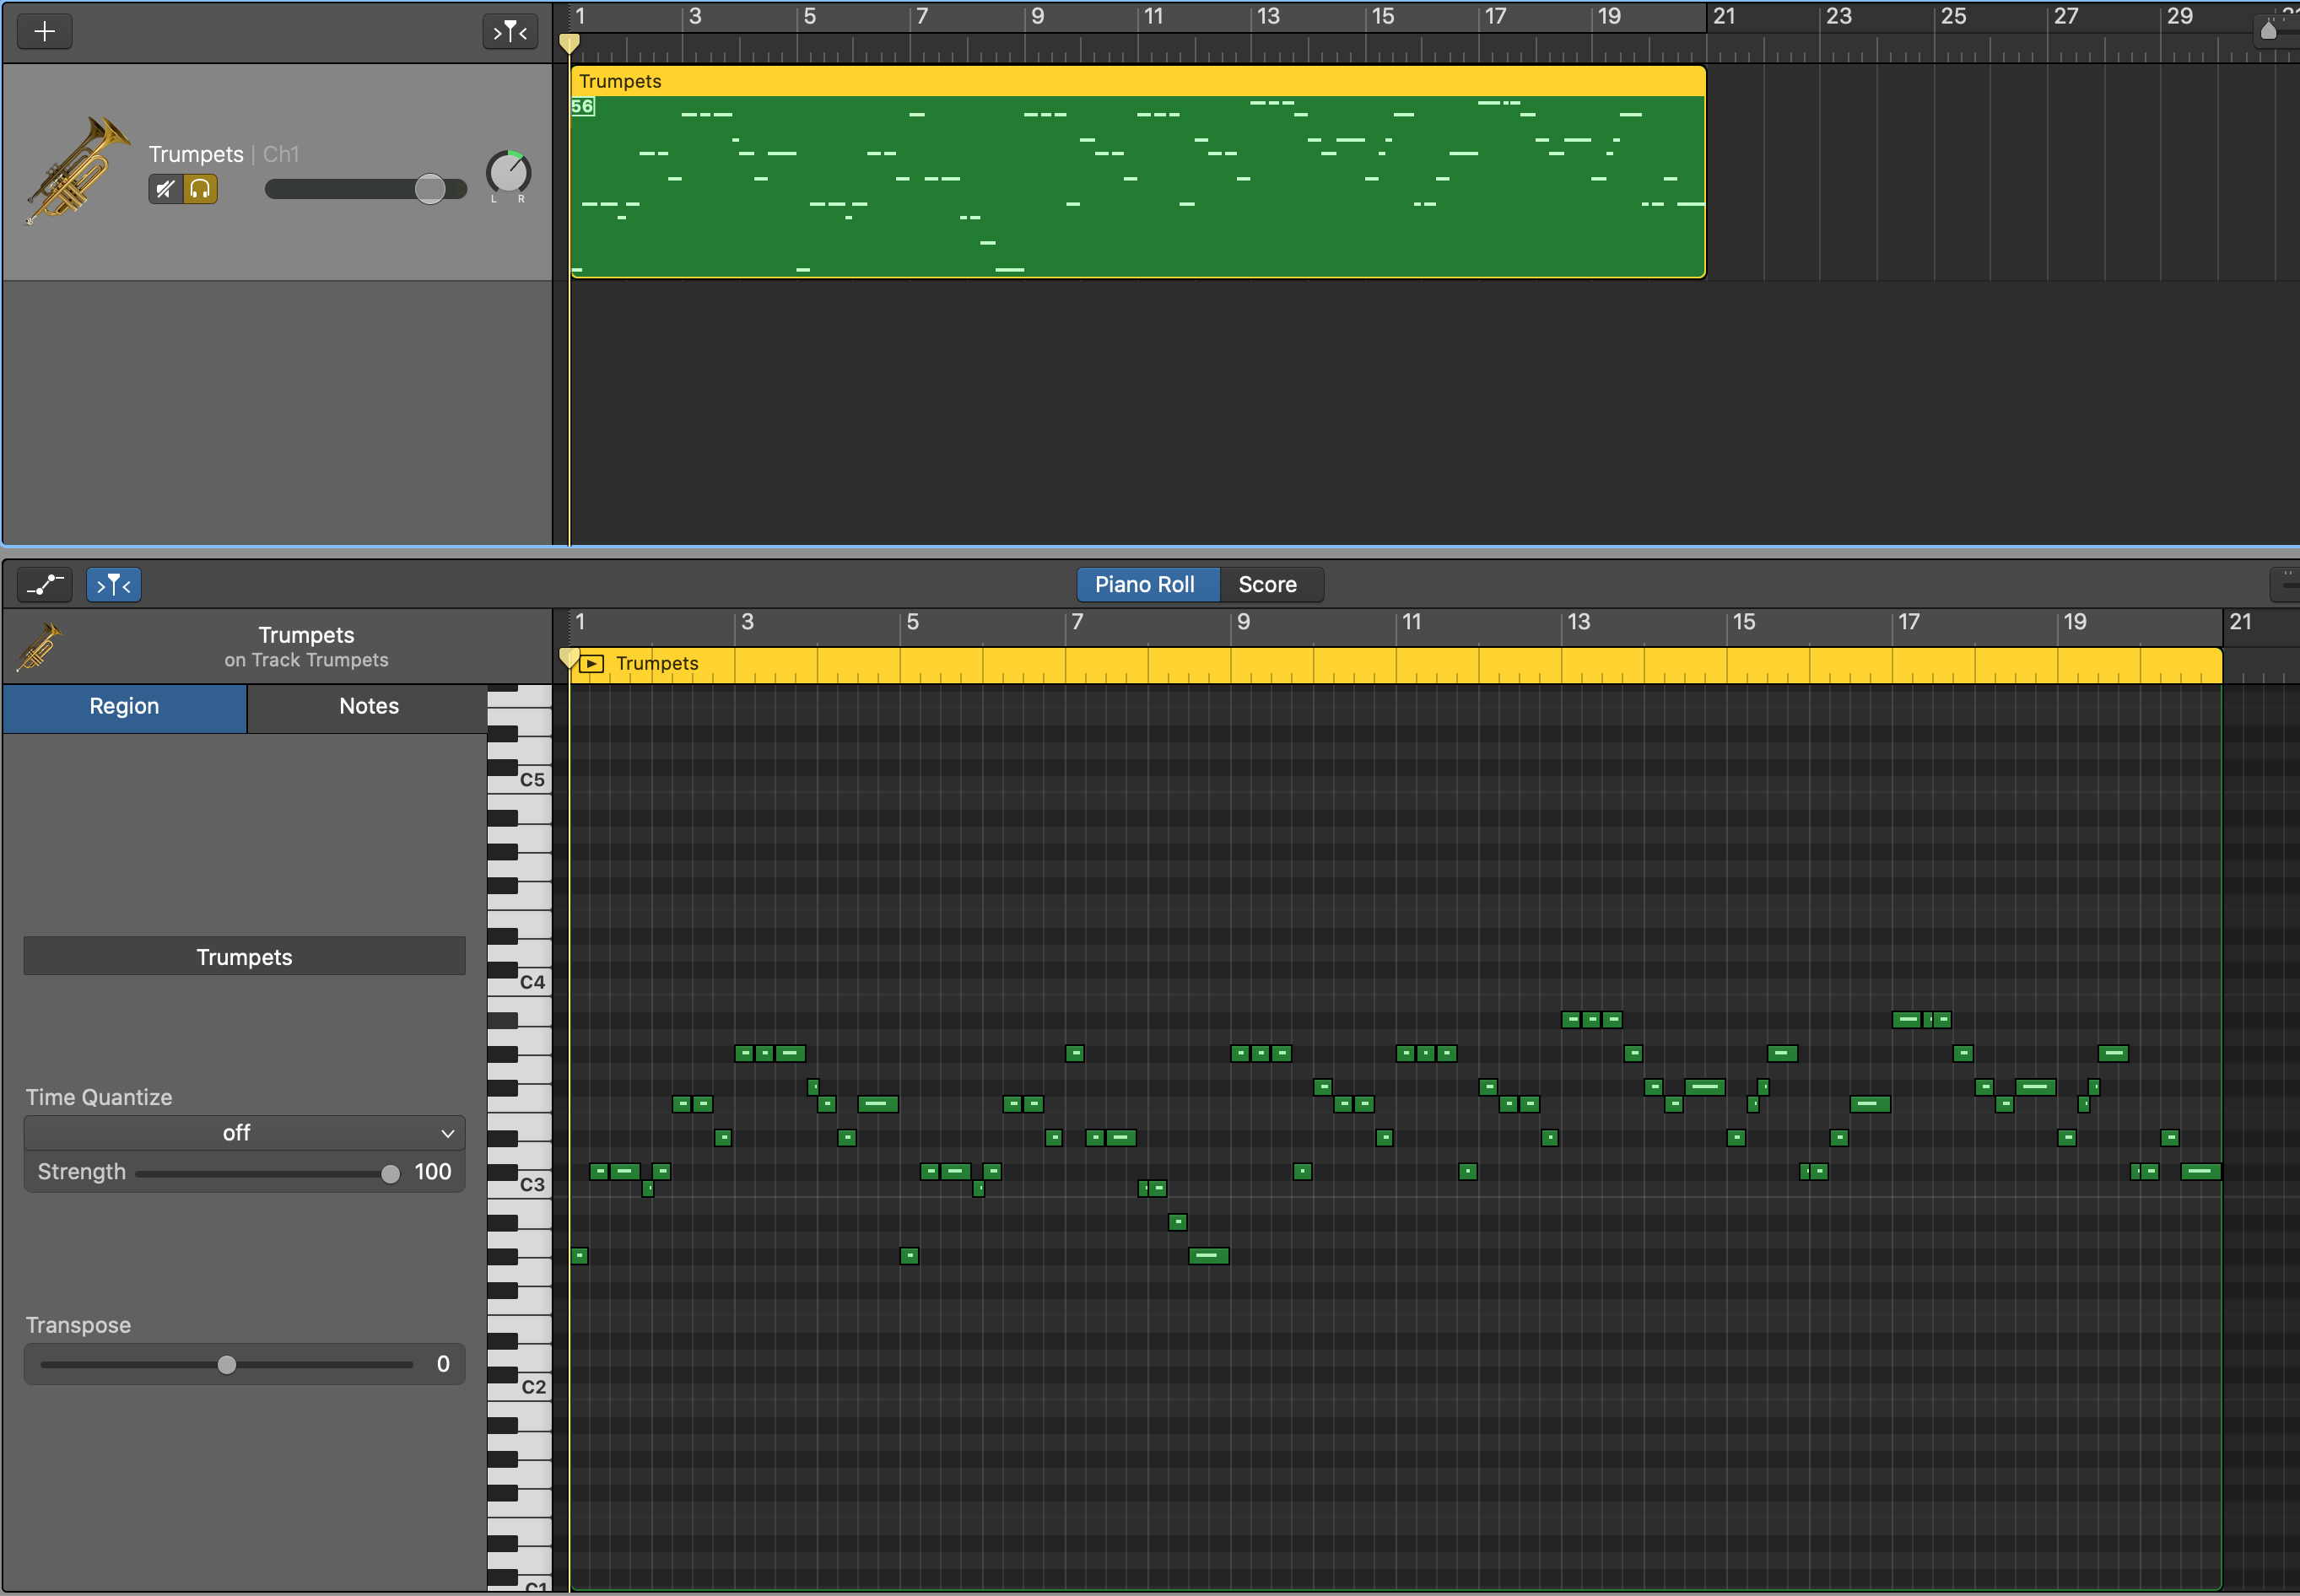Show the automation button in the editor
This screenshot has width=2300, height=1596.
click(44, 585)
